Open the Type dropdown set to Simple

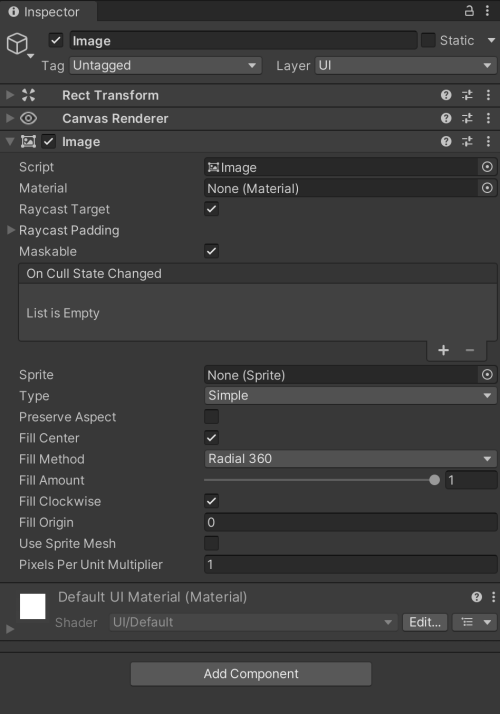click(x=350, y=396)
